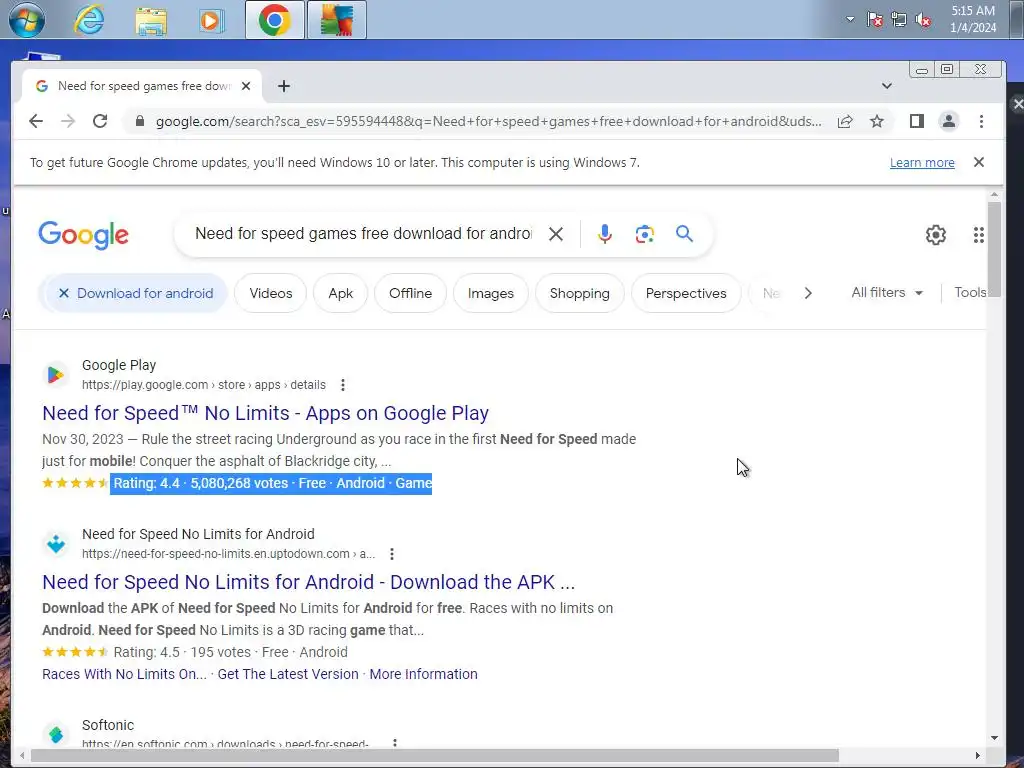Open the Chrome profile avatar
This screenshot has width=1024, height=768.
click(x=949, y=121)
